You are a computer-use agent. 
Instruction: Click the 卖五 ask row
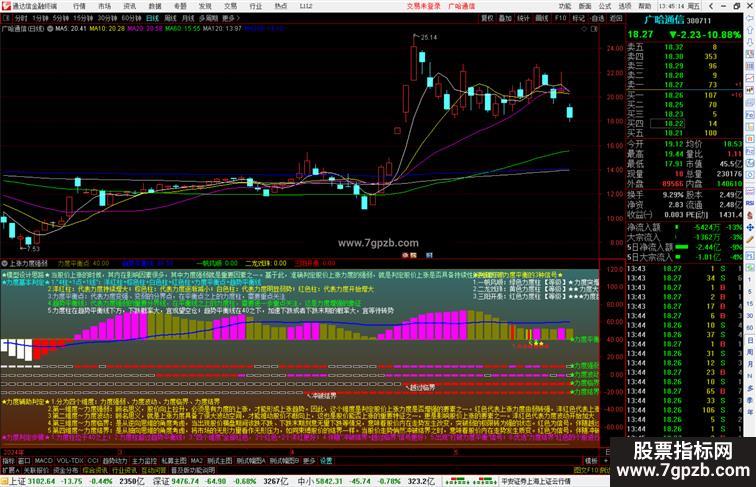pyautogui.click(x=684, y=47)
